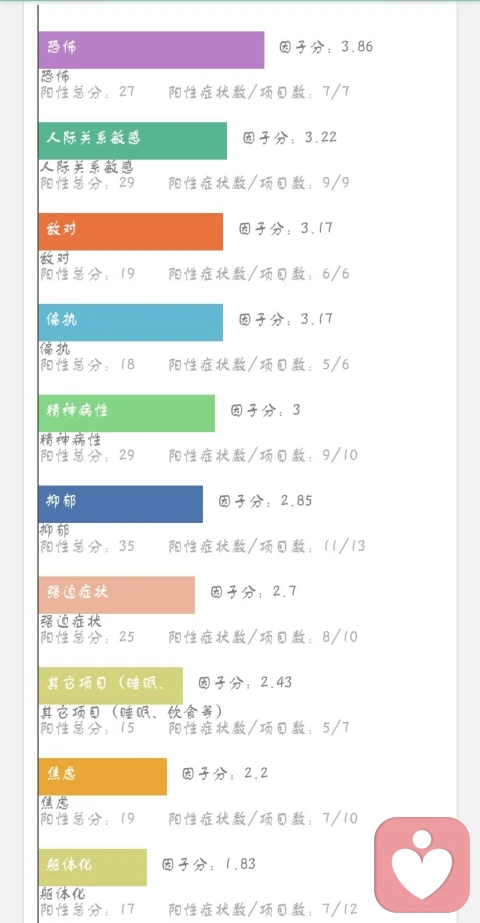Image resolution: width=480 pixels, height=923 pixels.
Task: Click the 因子分: 3.86 score label
Action: (x=326, y=47)
